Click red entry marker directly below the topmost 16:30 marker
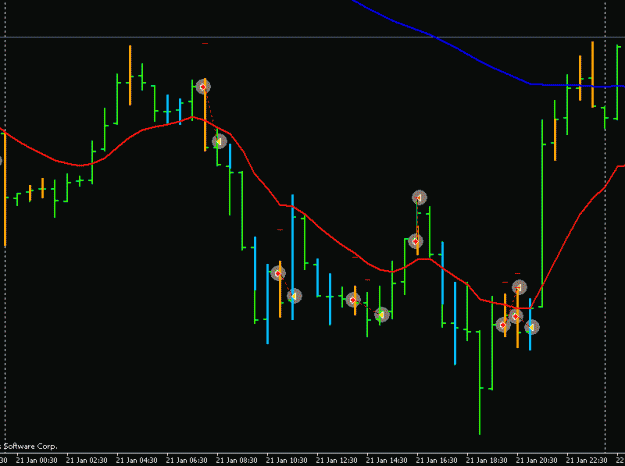Image resolution: width=625 pixels, height=466 pixels. coord(416,241)
